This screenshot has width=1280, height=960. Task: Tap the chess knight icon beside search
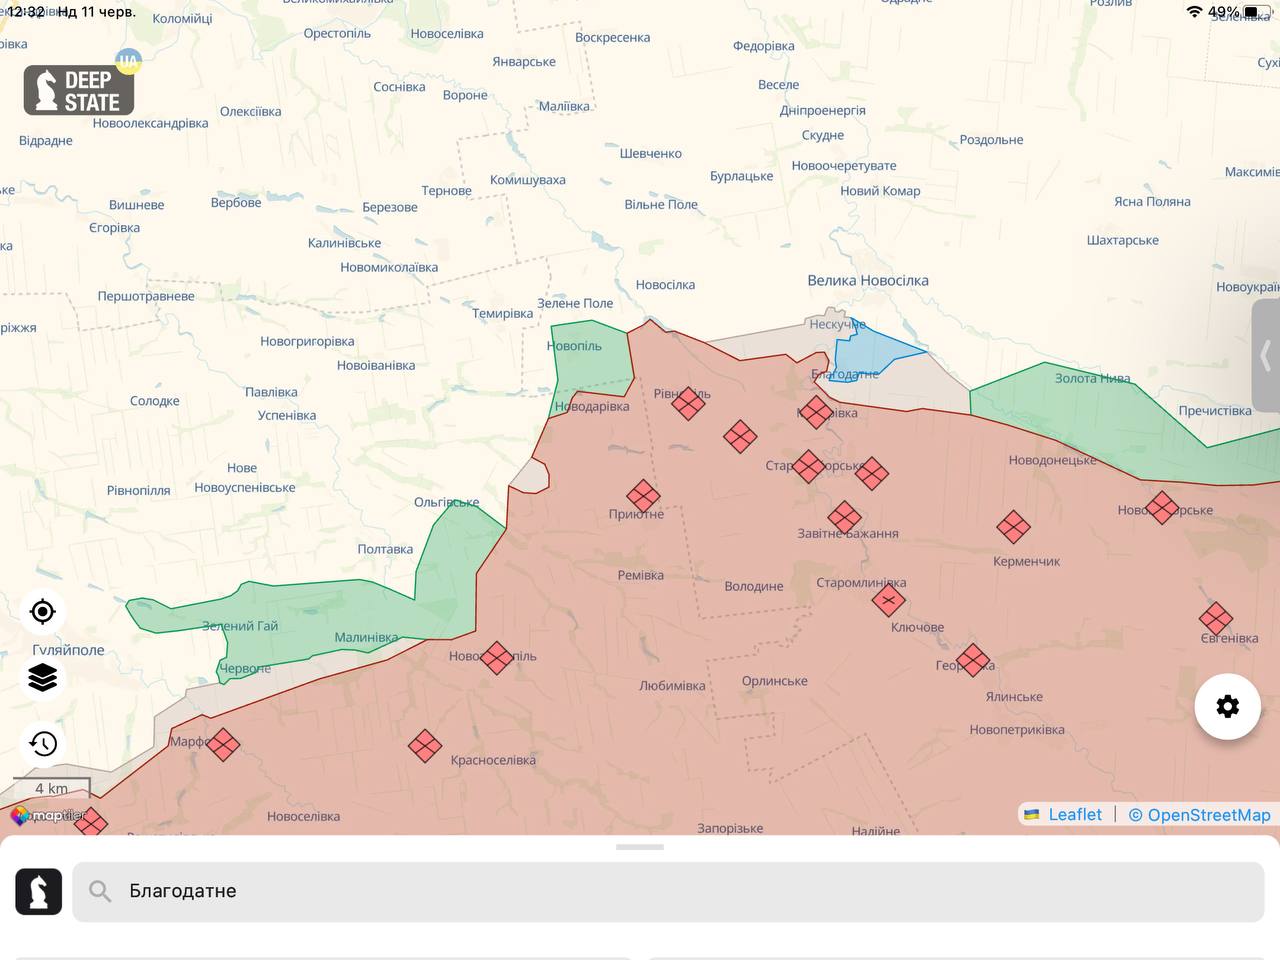[39, 891]
